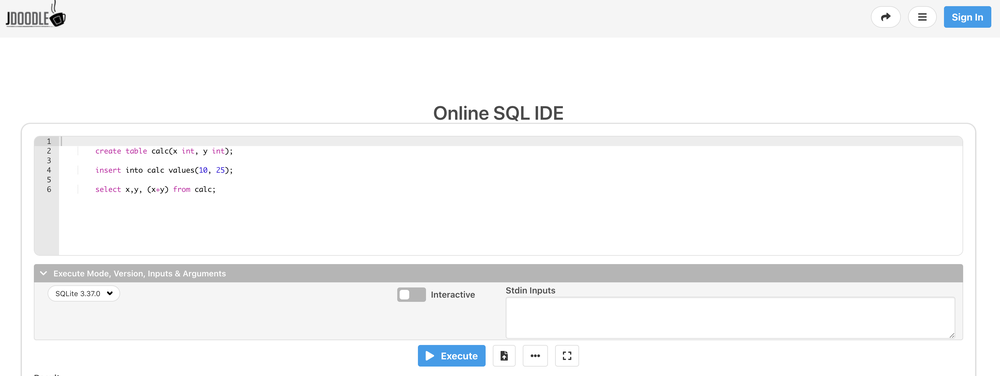Click the Sign In button
1000x376 pixels.
pyautogui.click(x=967, y=17)
